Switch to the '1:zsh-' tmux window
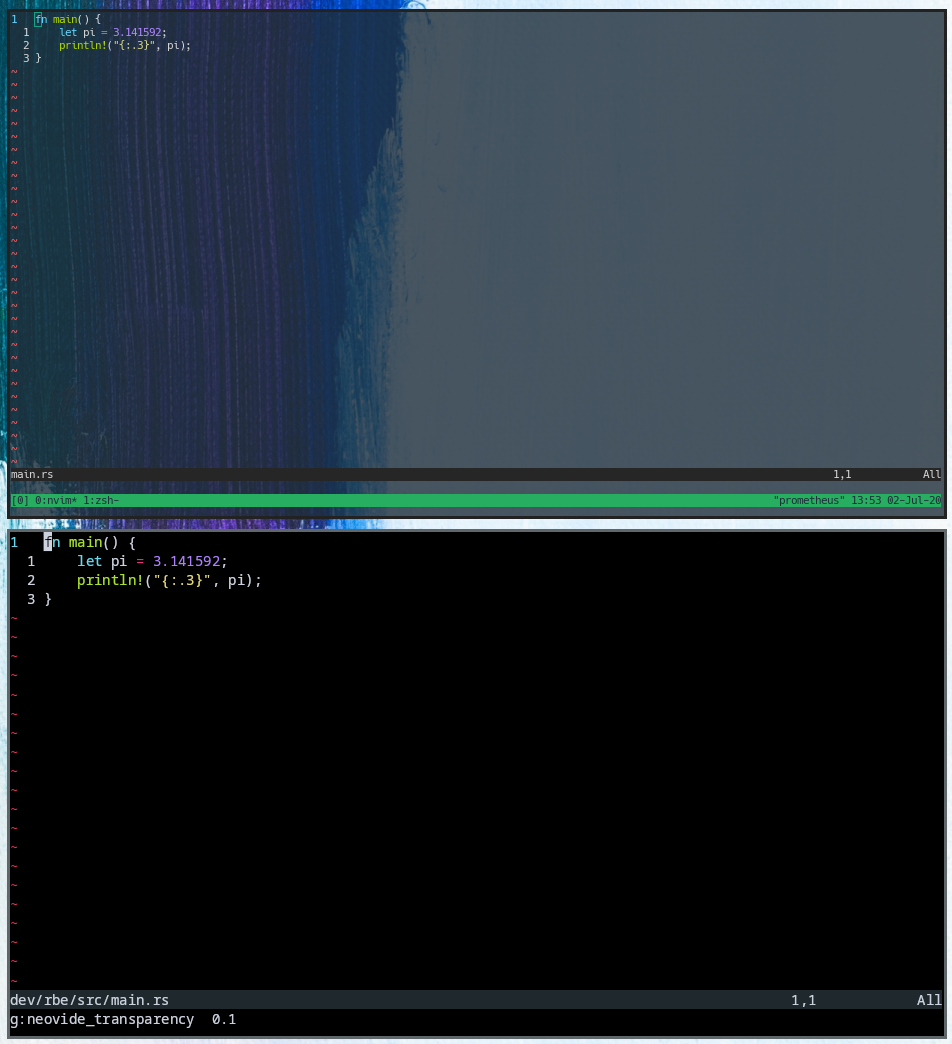The height and width of the screenshot is (1044, 952). coord(101,500)
